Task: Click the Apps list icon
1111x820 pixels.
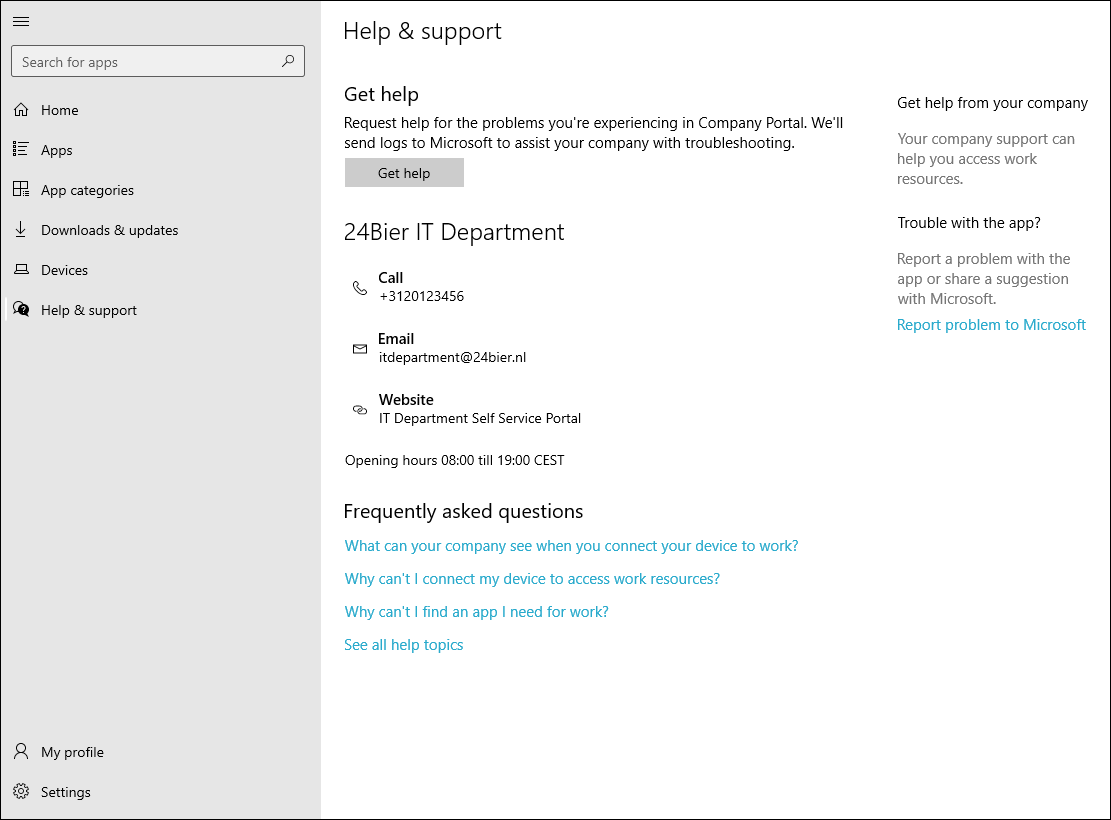Action: click(21, 150)
